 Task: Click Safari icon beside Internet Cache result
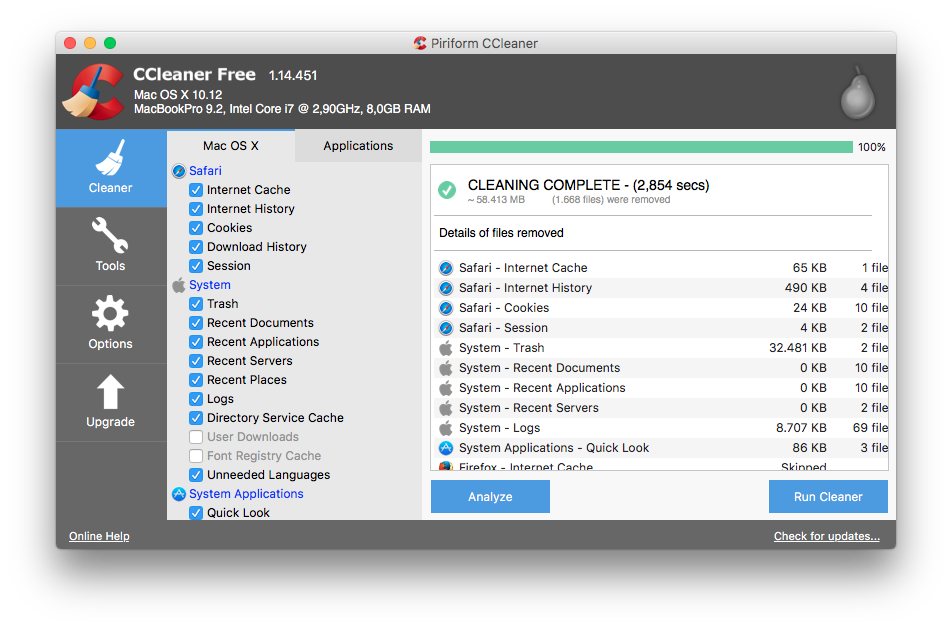(446, 268)
